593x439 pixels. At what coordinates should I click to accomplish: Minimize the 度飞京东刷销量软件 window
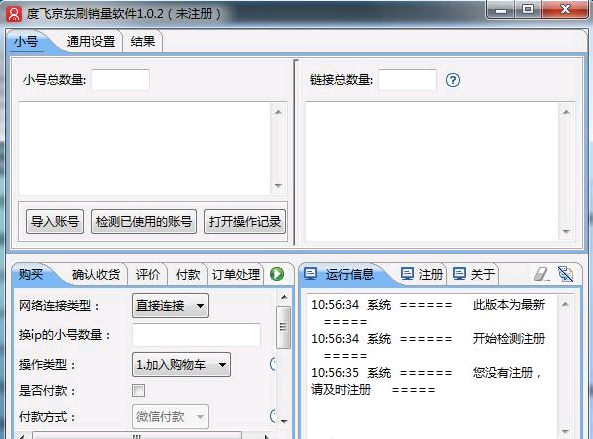pos(501,9)
